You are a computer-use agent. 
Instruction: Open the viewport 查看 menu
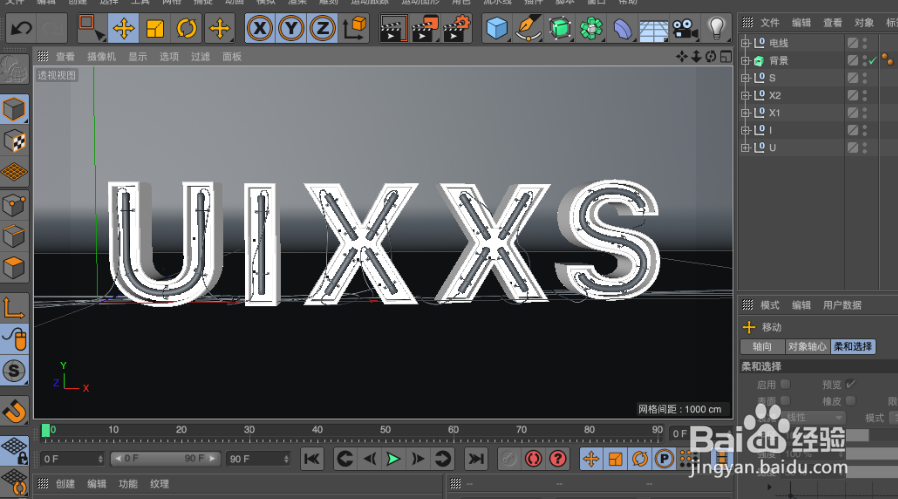click(65, 57)
